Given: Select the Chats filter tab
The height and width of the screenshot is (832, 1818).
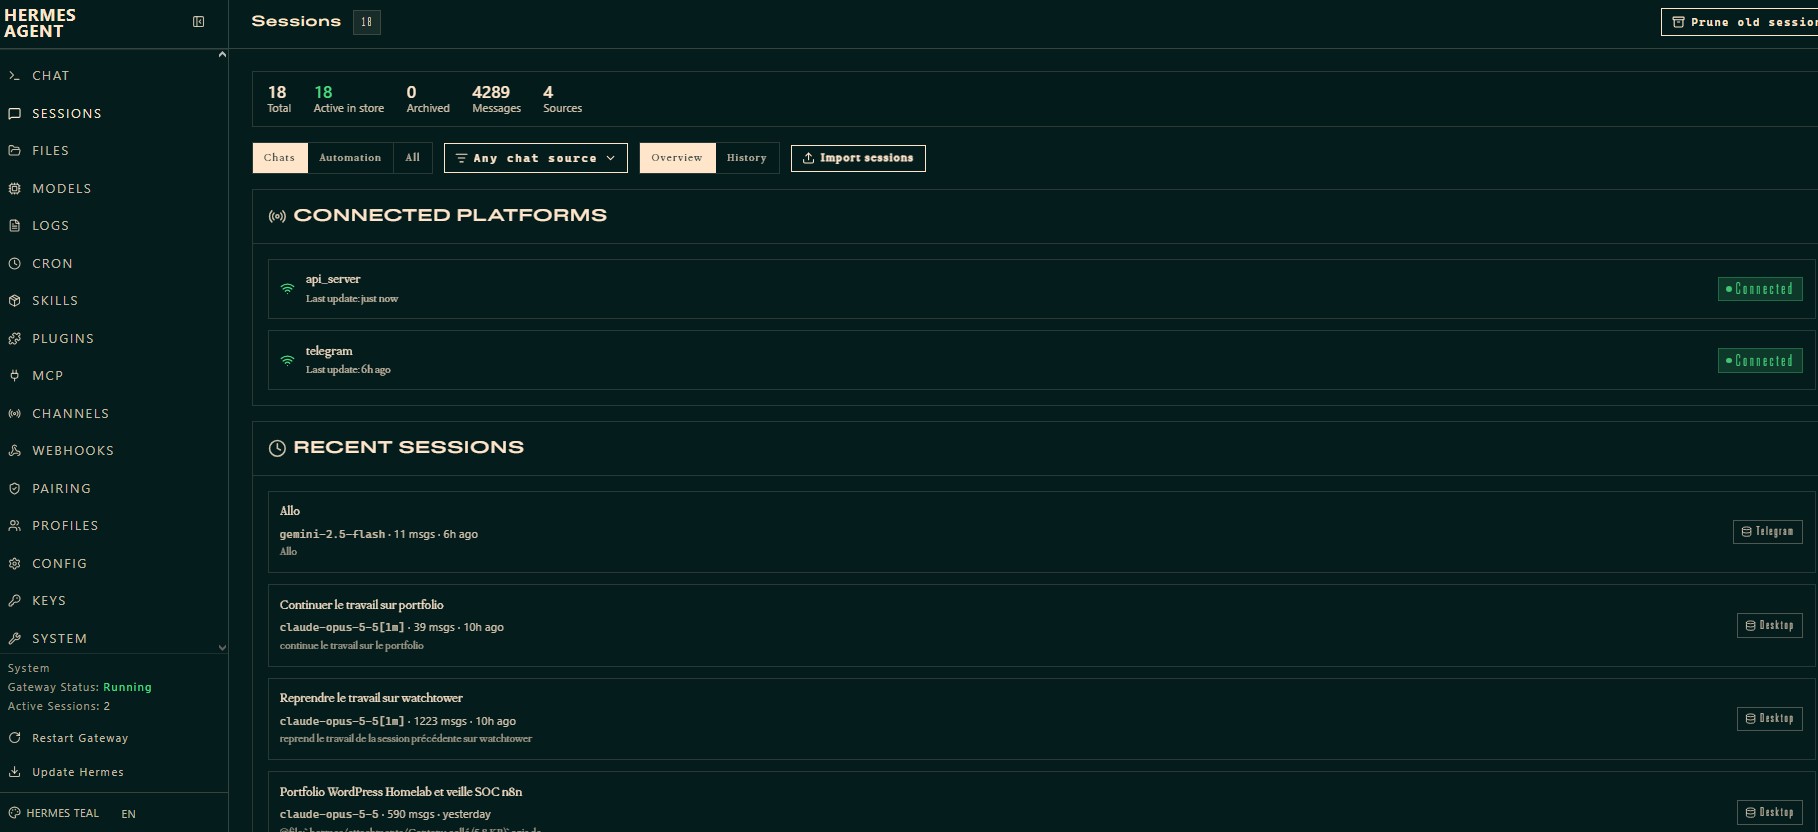Looking at the screenshot, I should (280, 158).
